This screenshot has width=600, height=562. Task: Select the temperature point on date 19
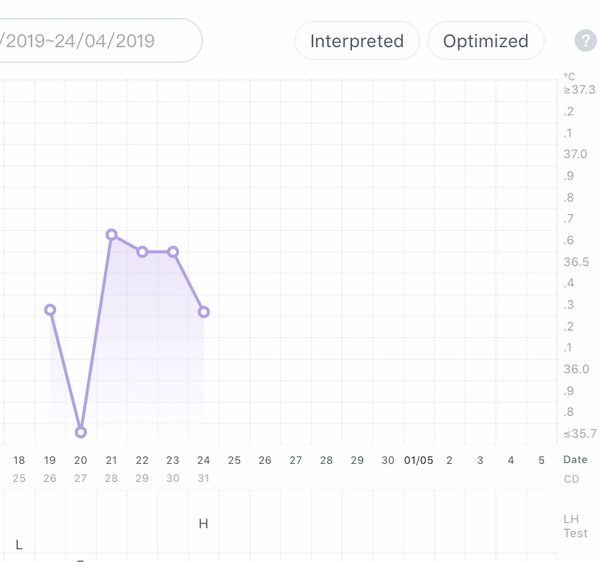(x=50, y=310)
